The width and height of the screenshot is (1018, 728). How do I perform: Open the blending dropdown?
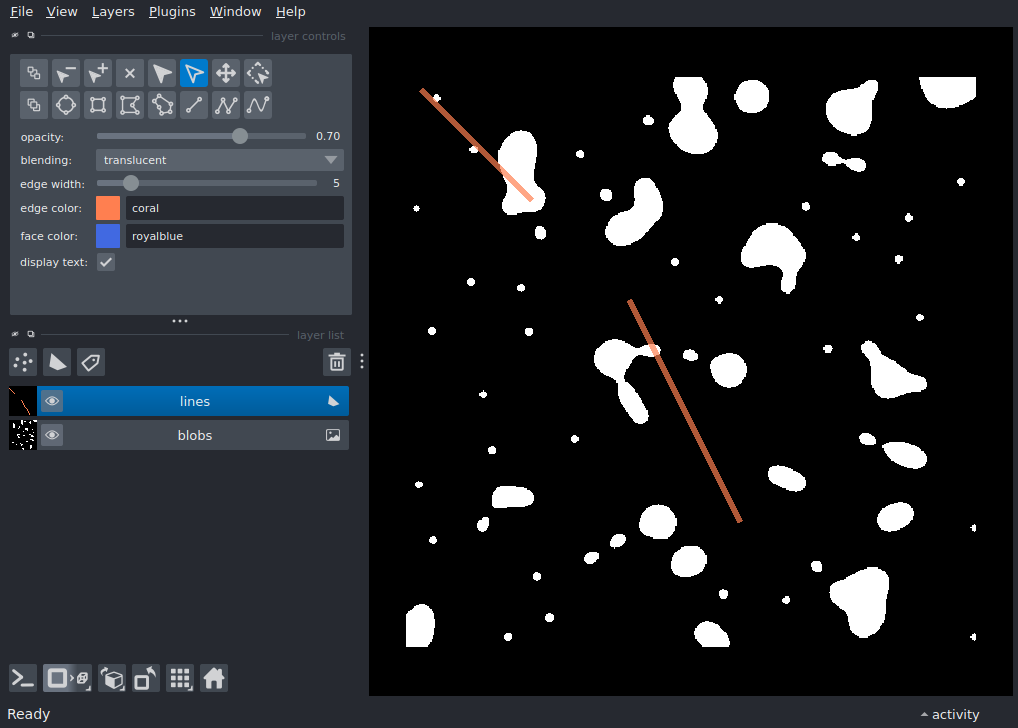click(219, 160)
